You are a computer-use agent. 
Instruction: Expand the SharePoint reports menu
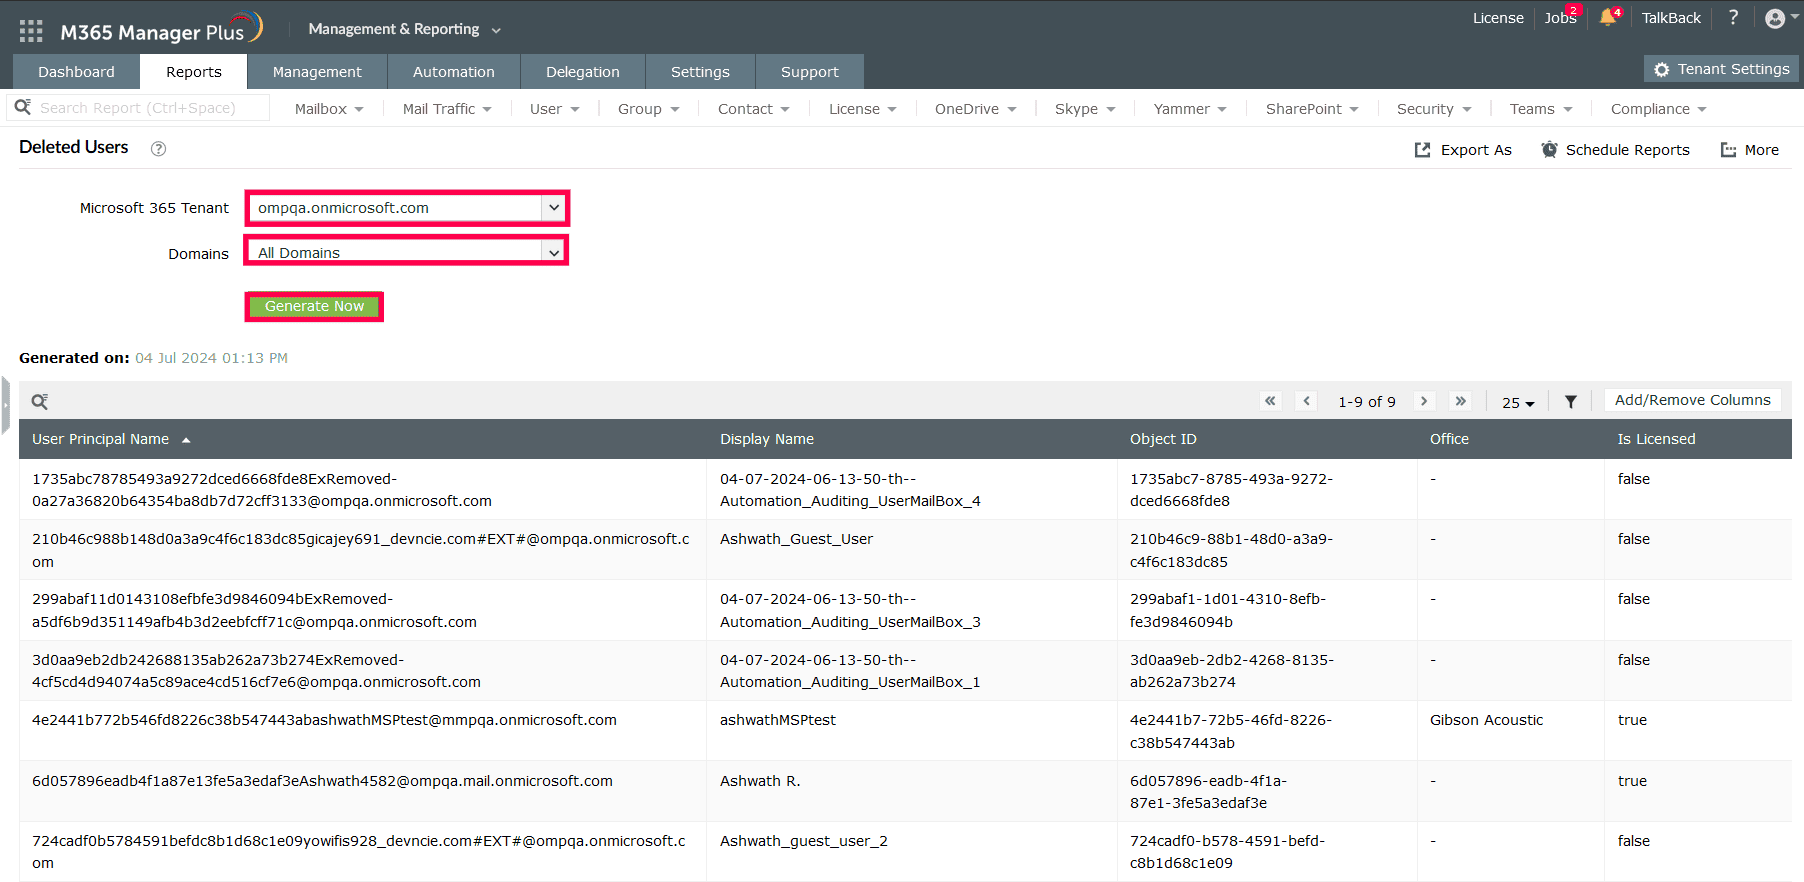(x=1312, y=109)
